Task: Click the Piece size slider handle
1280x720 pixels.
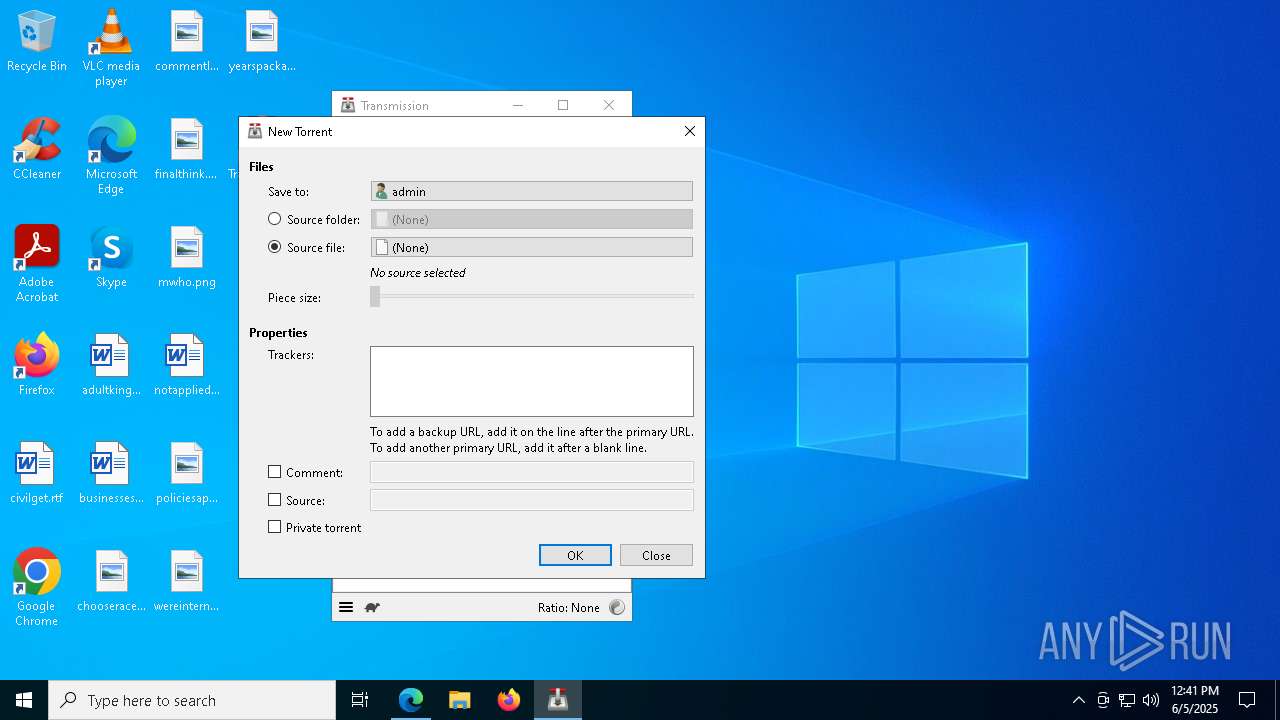Action: tap(375, 297)
